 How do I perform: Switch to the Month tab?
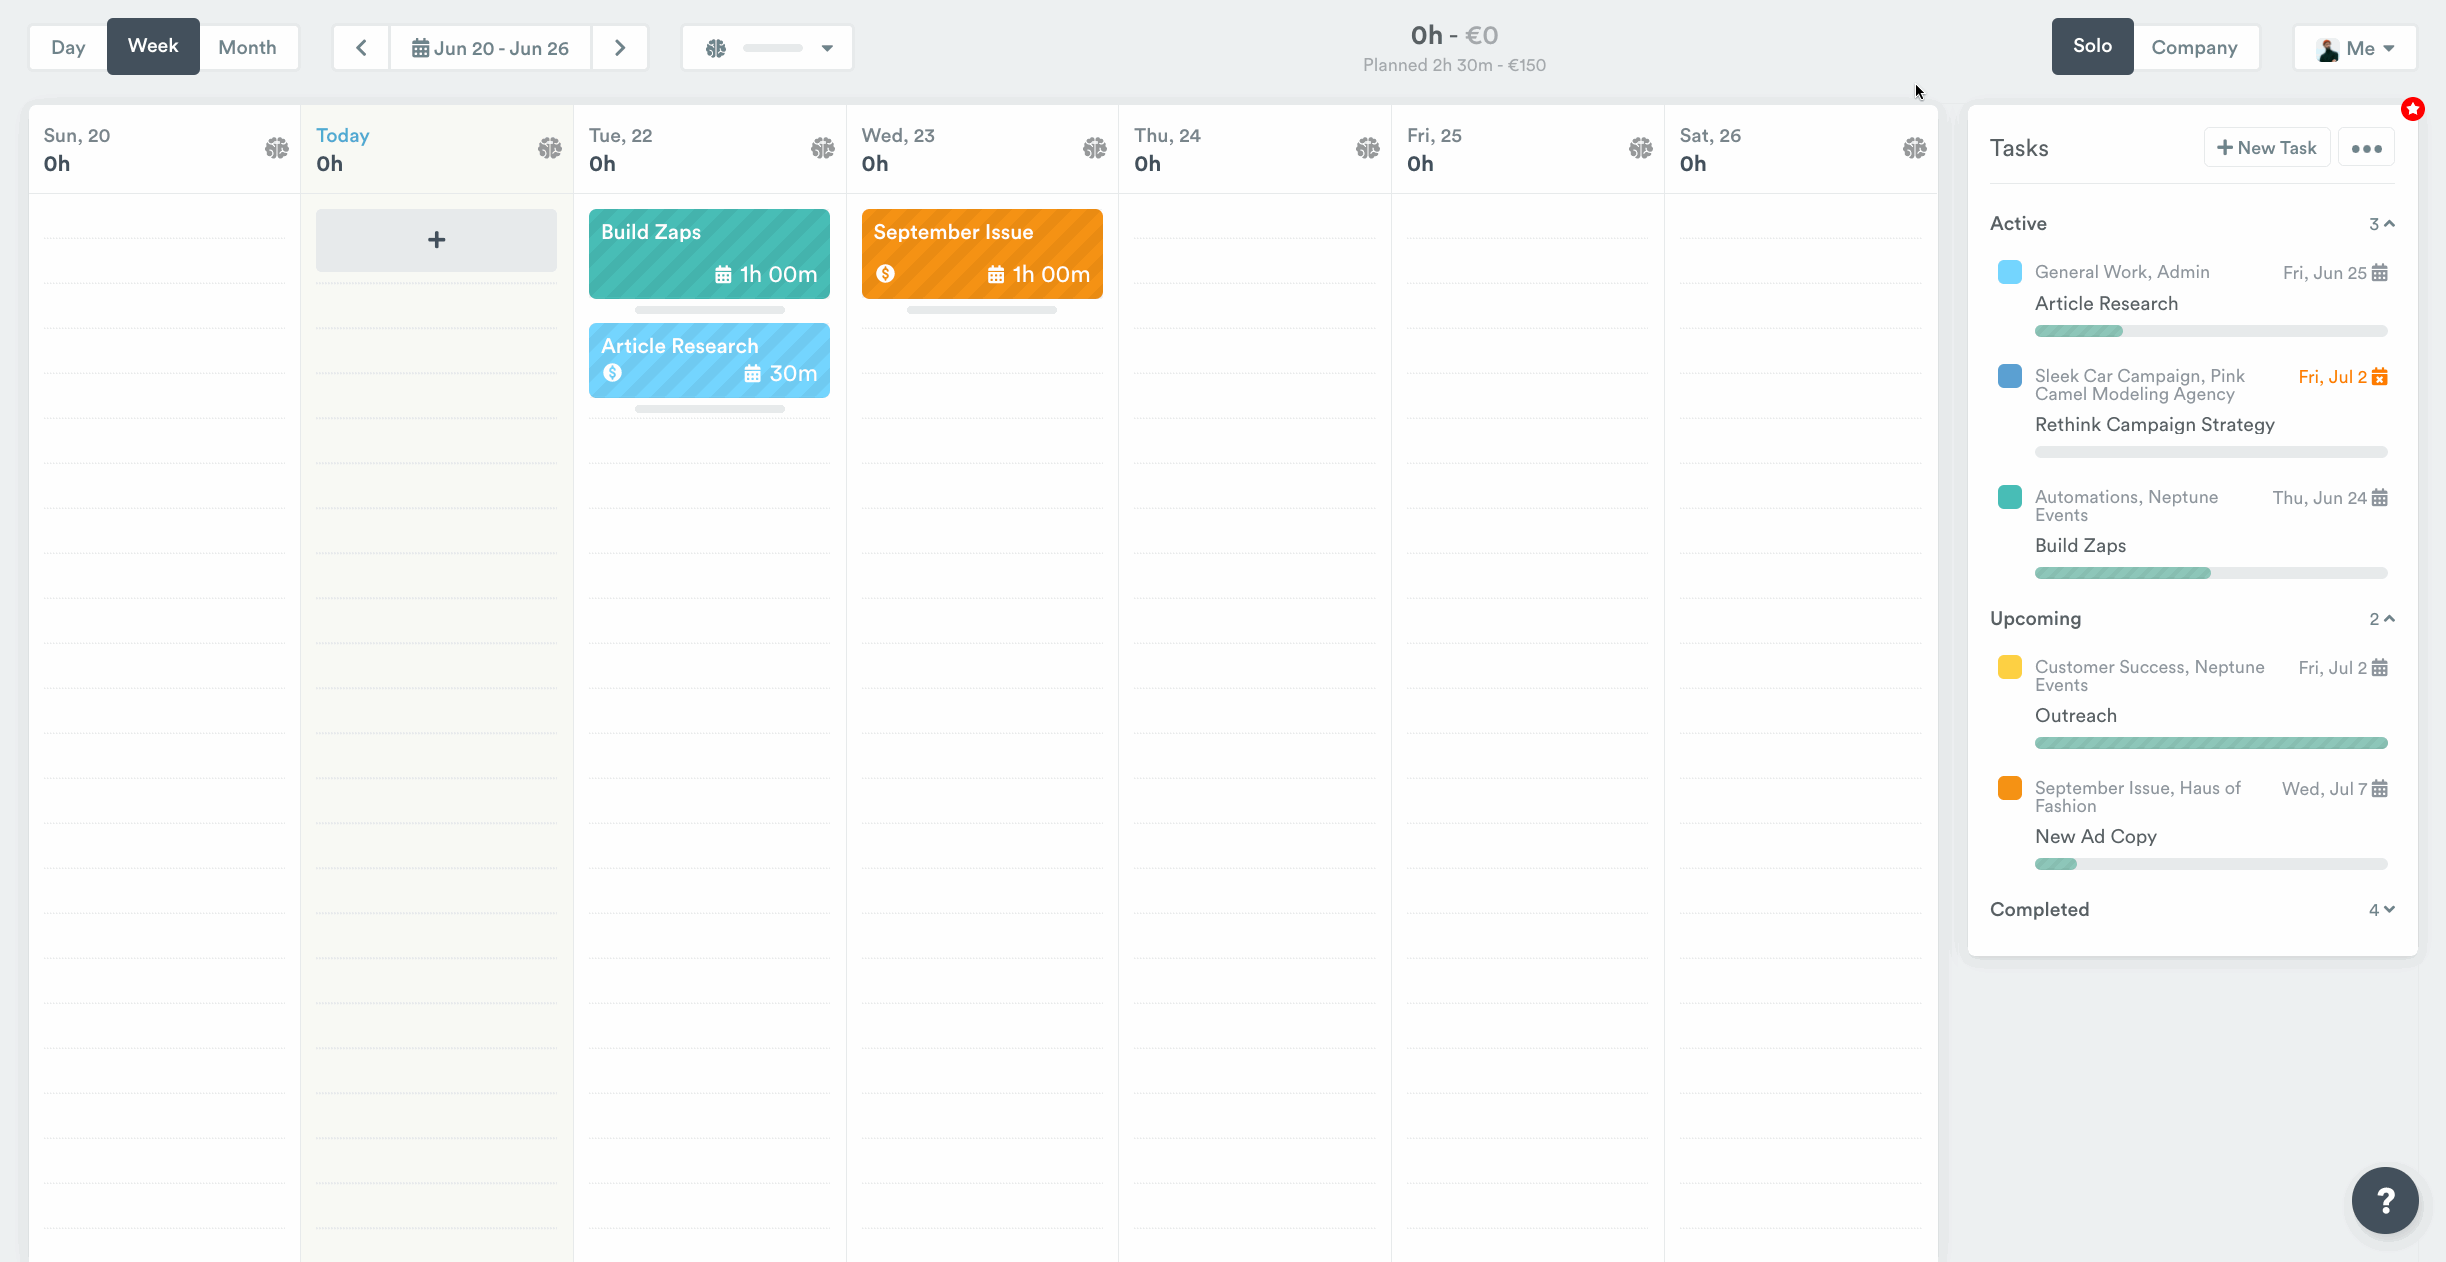[x=247, y=48]
